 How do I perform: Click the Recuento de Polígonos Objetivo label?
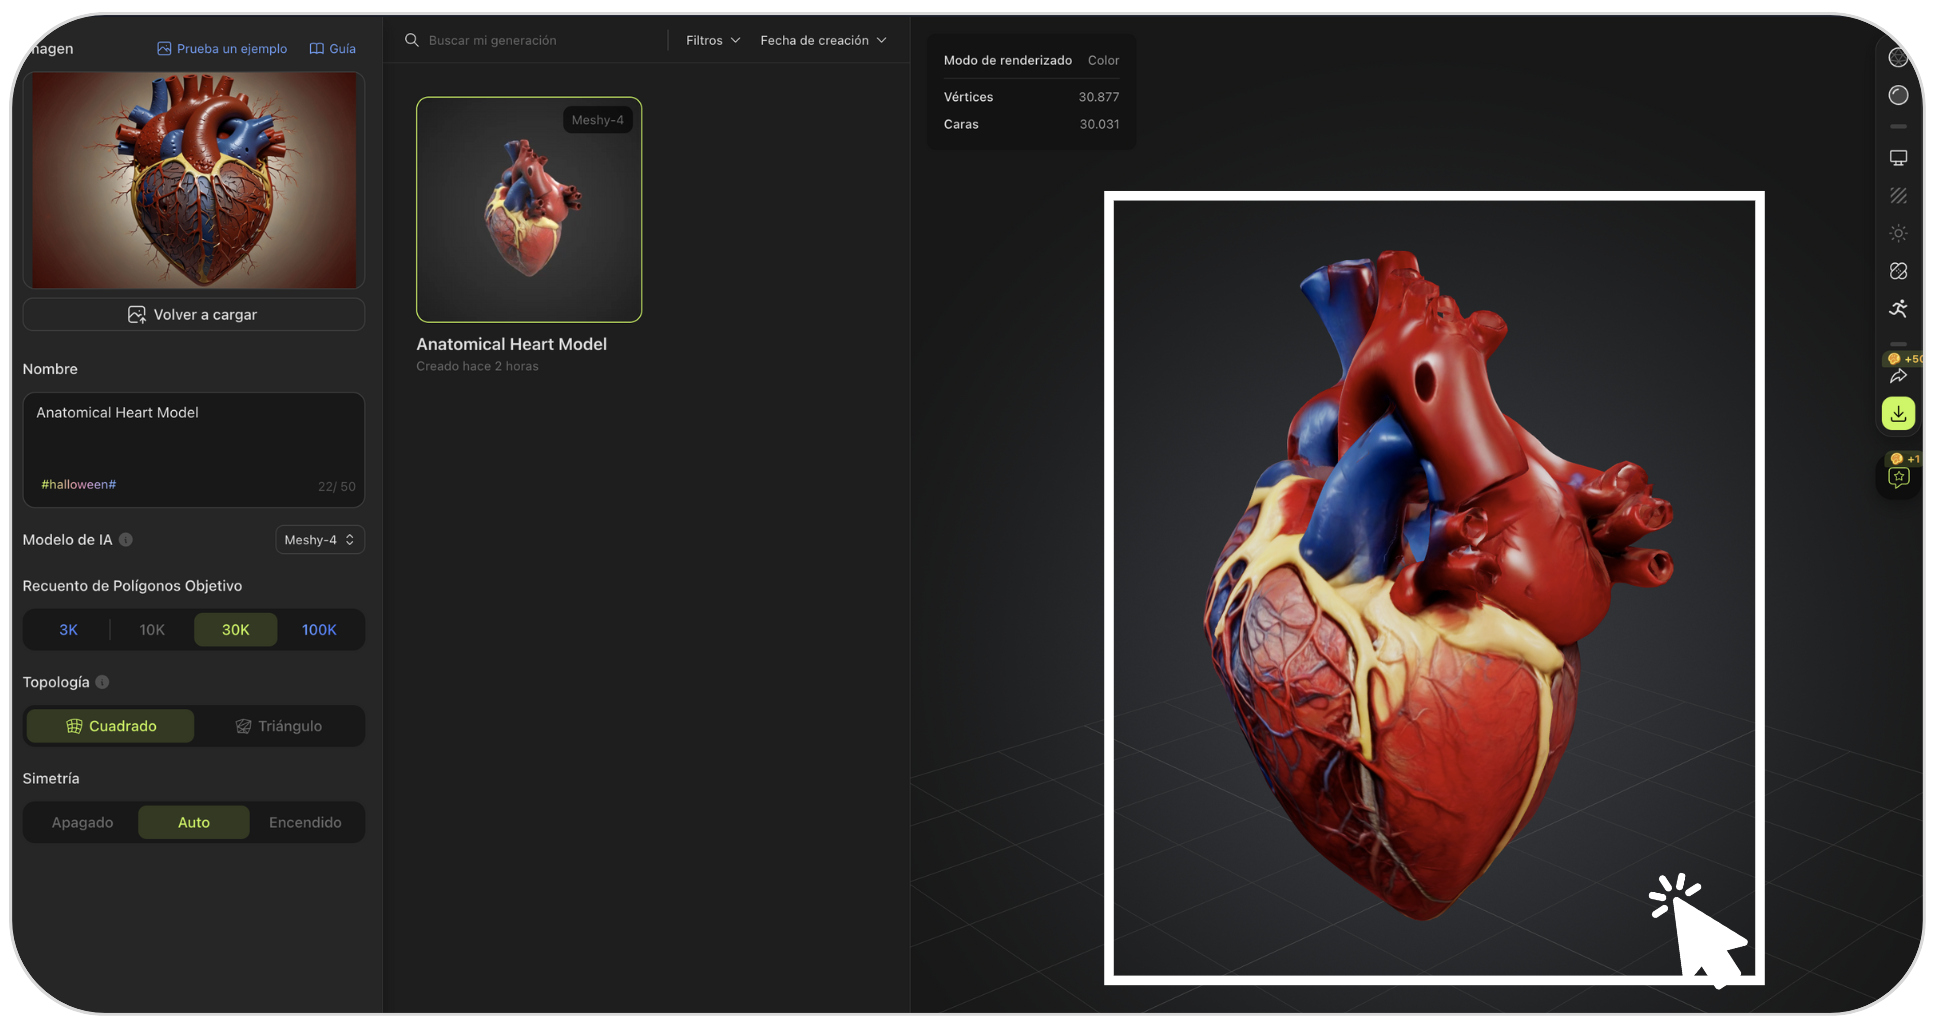click(x=132, y=586)
